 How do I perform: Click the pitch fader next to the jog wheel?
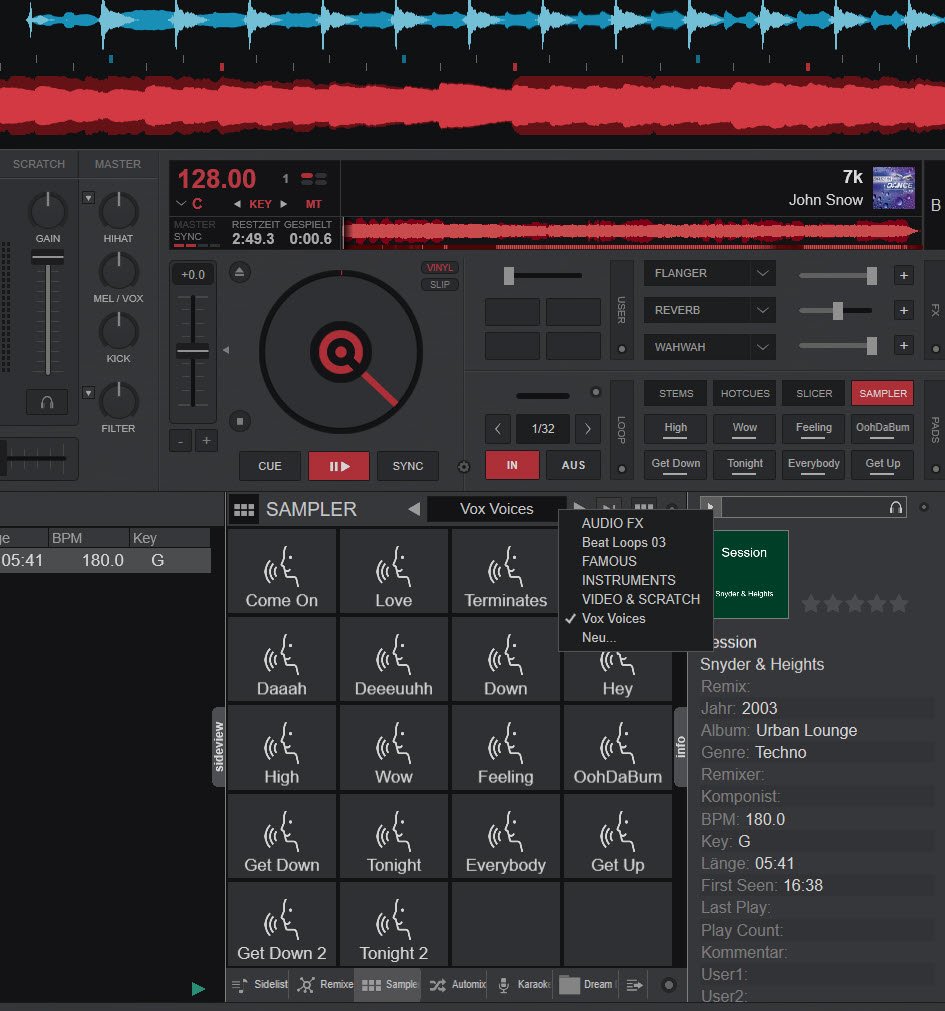tap(193, 351)
